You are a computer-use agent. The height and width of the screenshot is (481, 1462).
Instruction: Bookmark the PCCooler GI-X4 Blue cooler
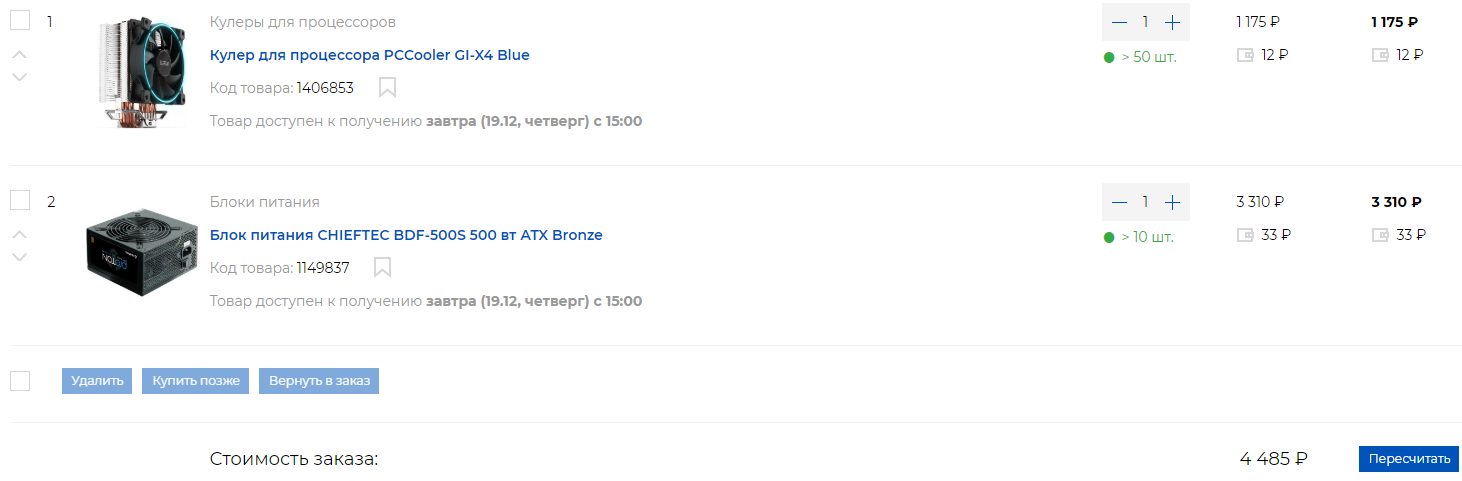[388, 88]
